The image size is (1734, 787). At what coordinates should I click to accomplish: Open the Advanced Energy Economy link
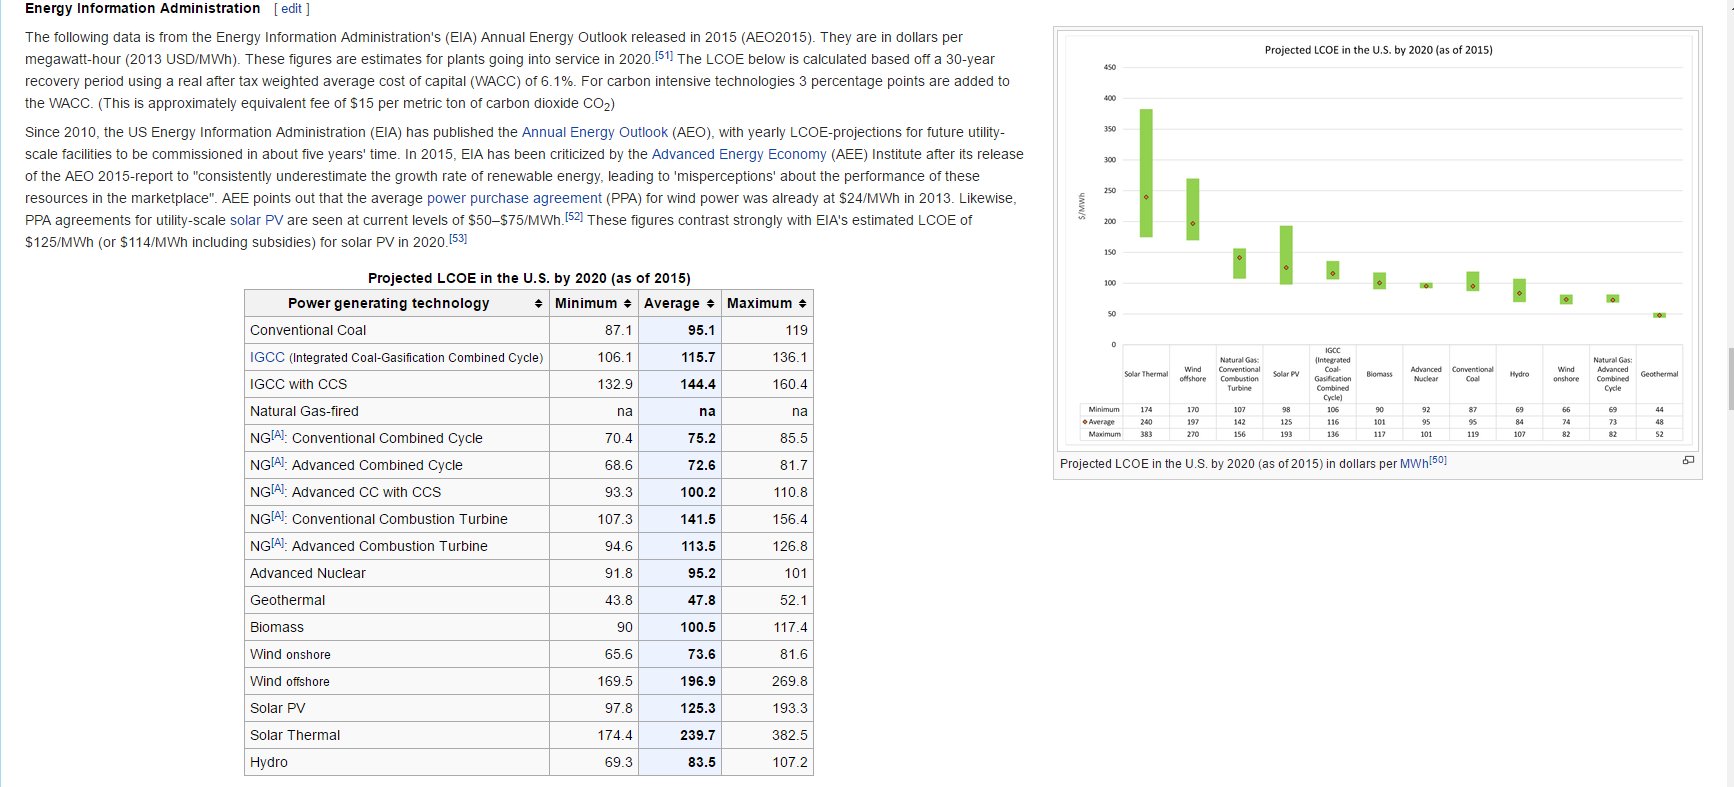click(x=739, y=154)
